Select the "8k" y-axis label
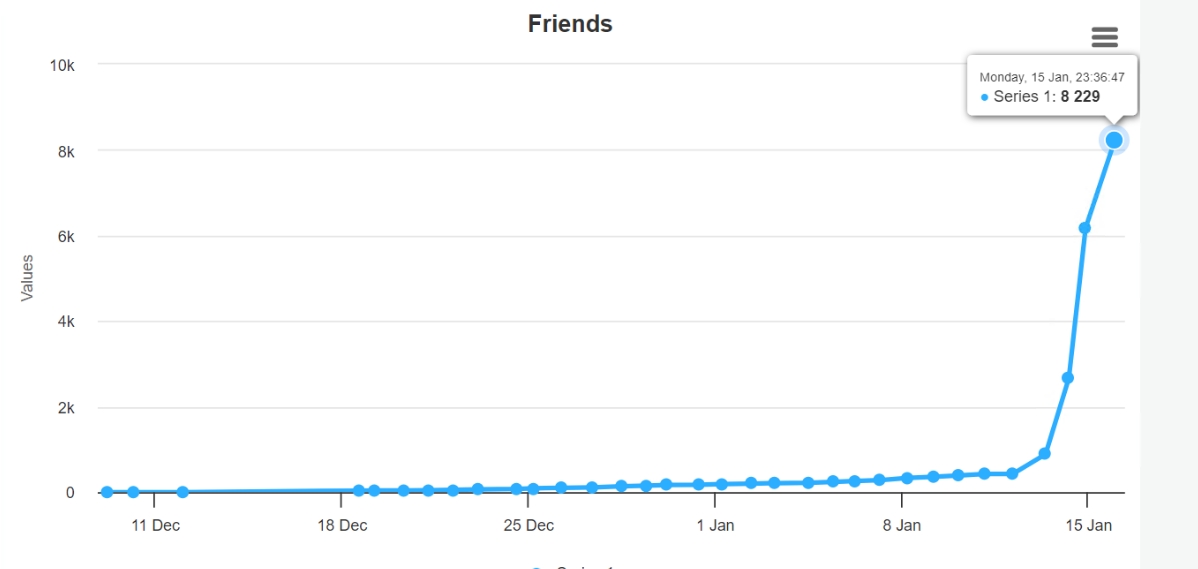This screenshot has height=569, width=1198. pos(65,151)
